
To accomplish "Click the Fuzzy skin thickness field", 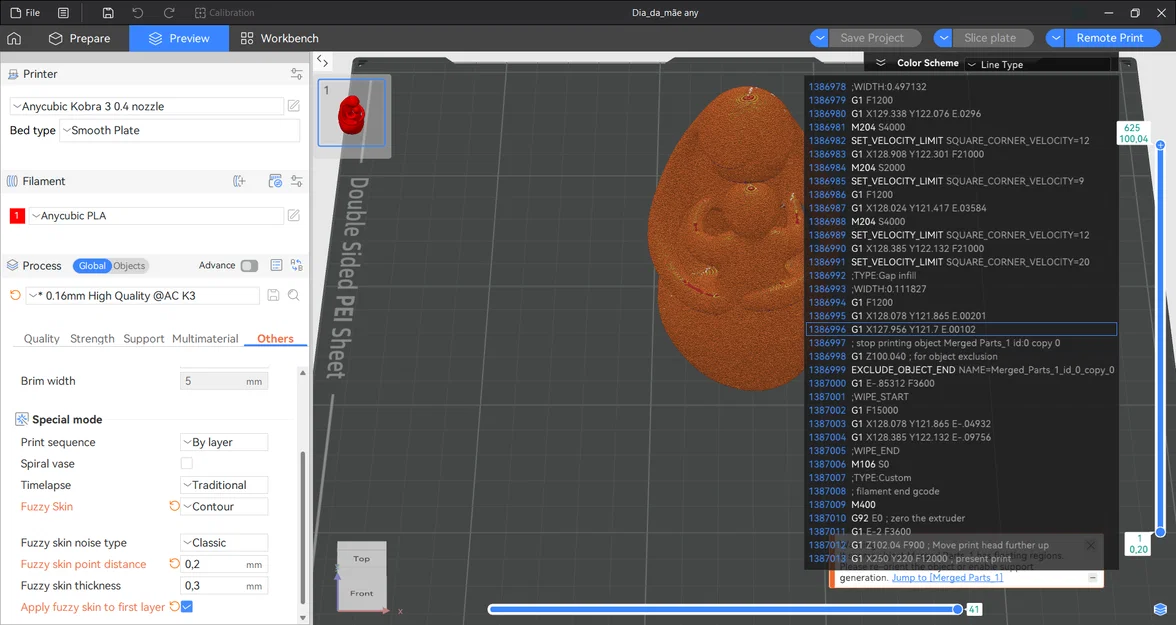I will (x=224, y=585).
